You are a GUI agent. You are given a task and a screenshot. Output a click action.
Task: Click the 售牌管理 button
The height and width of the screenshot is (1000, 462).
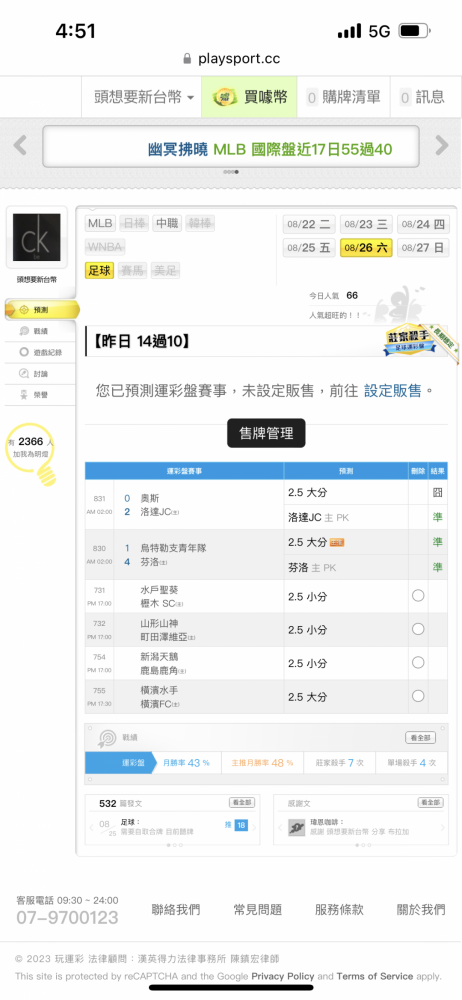tap(266, 434)
